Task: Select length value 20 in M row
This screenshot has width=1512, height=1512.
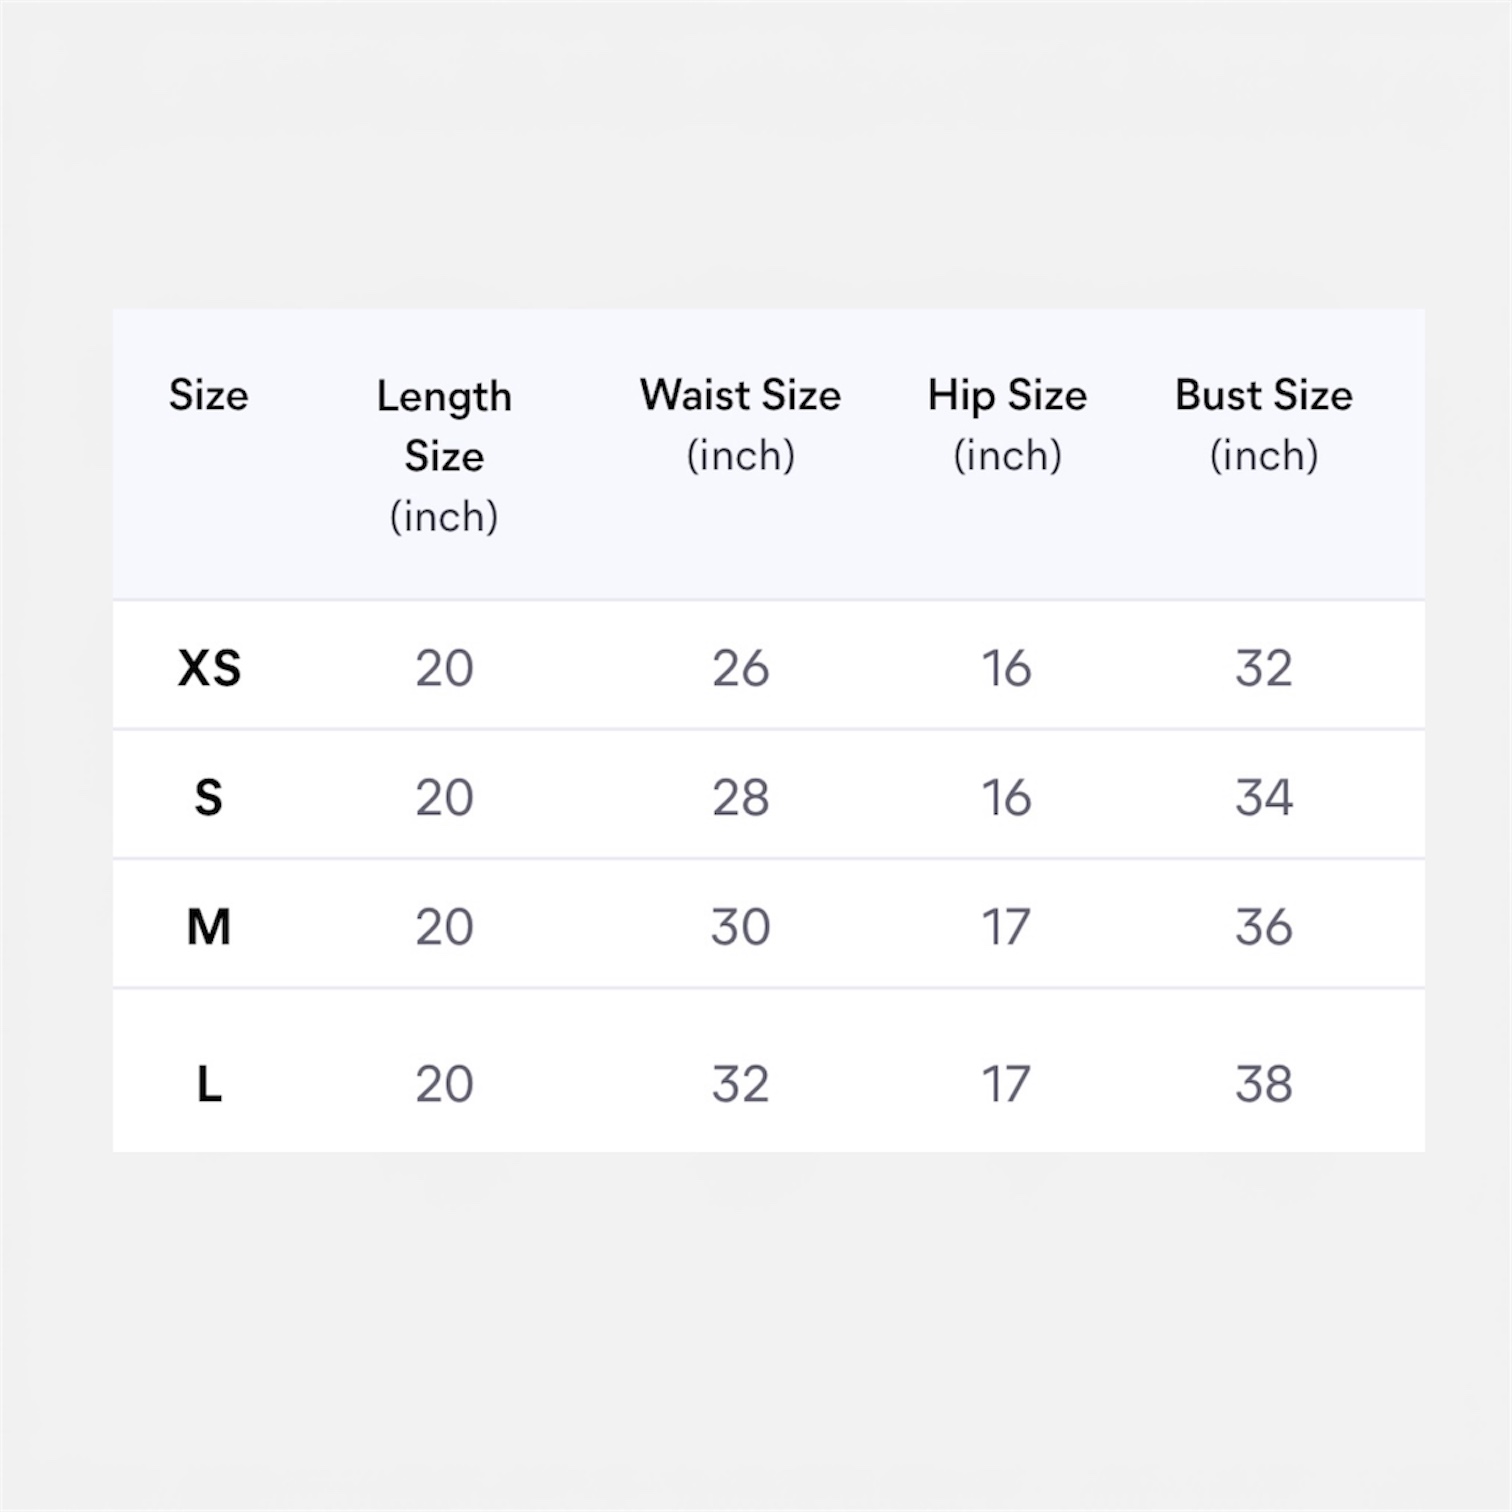Action: 444,927
